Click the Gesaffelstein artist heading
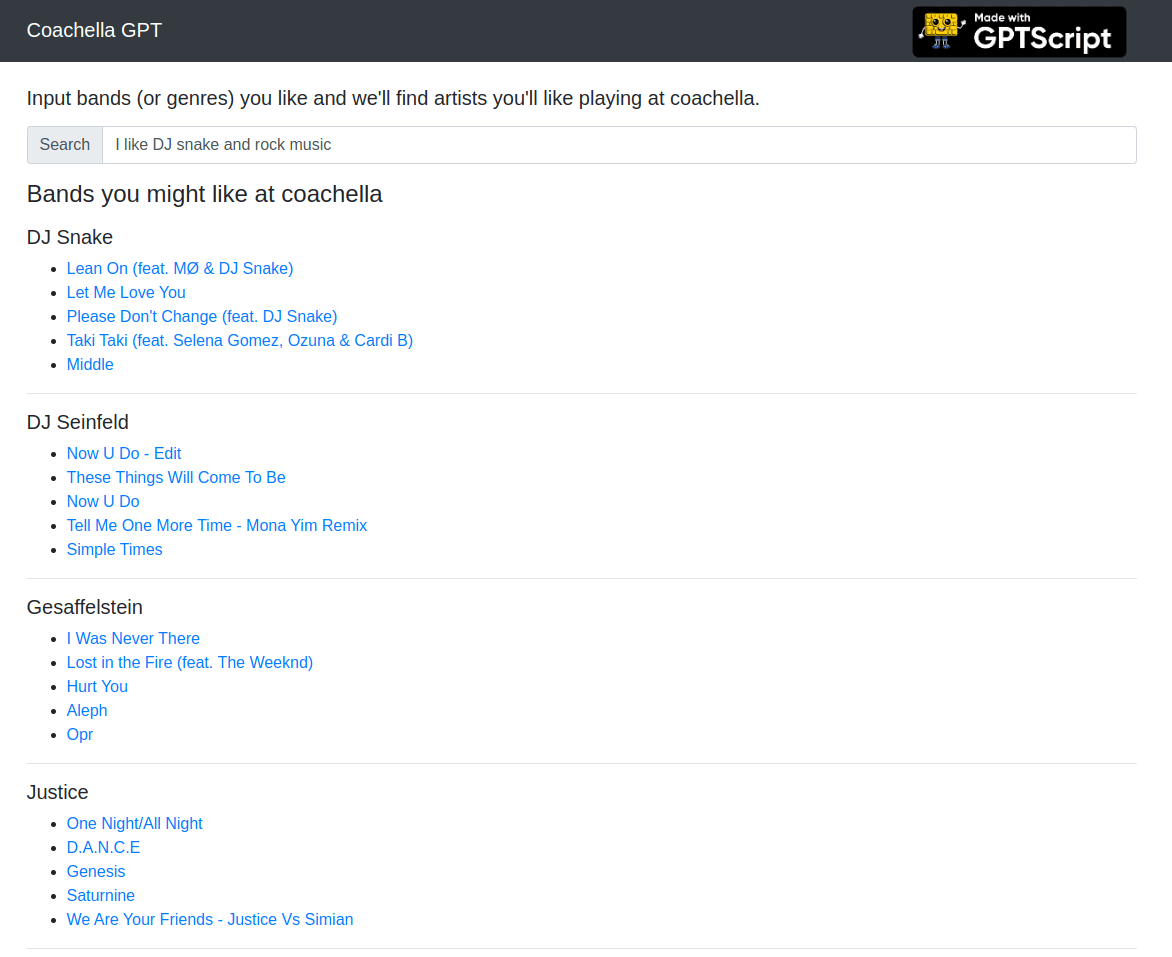The height and width of the screenshot is (957, 1172). point(85,606)
